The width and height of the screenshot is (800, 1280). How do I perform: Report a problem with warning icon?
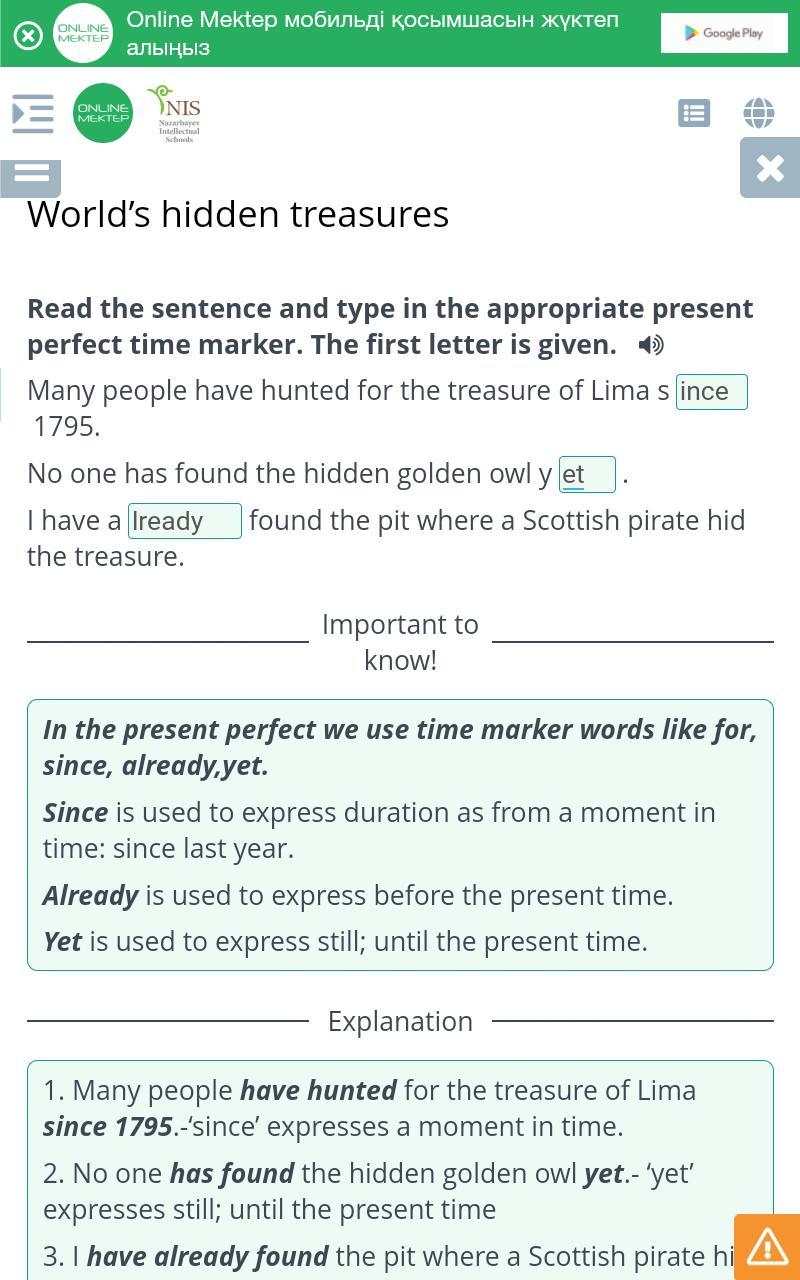click(x=767, y=1246)
